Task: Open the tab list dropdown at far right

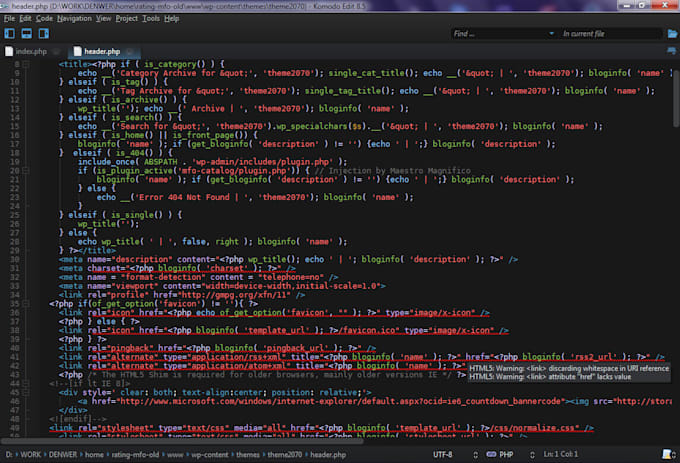Action: pos(670,51)
